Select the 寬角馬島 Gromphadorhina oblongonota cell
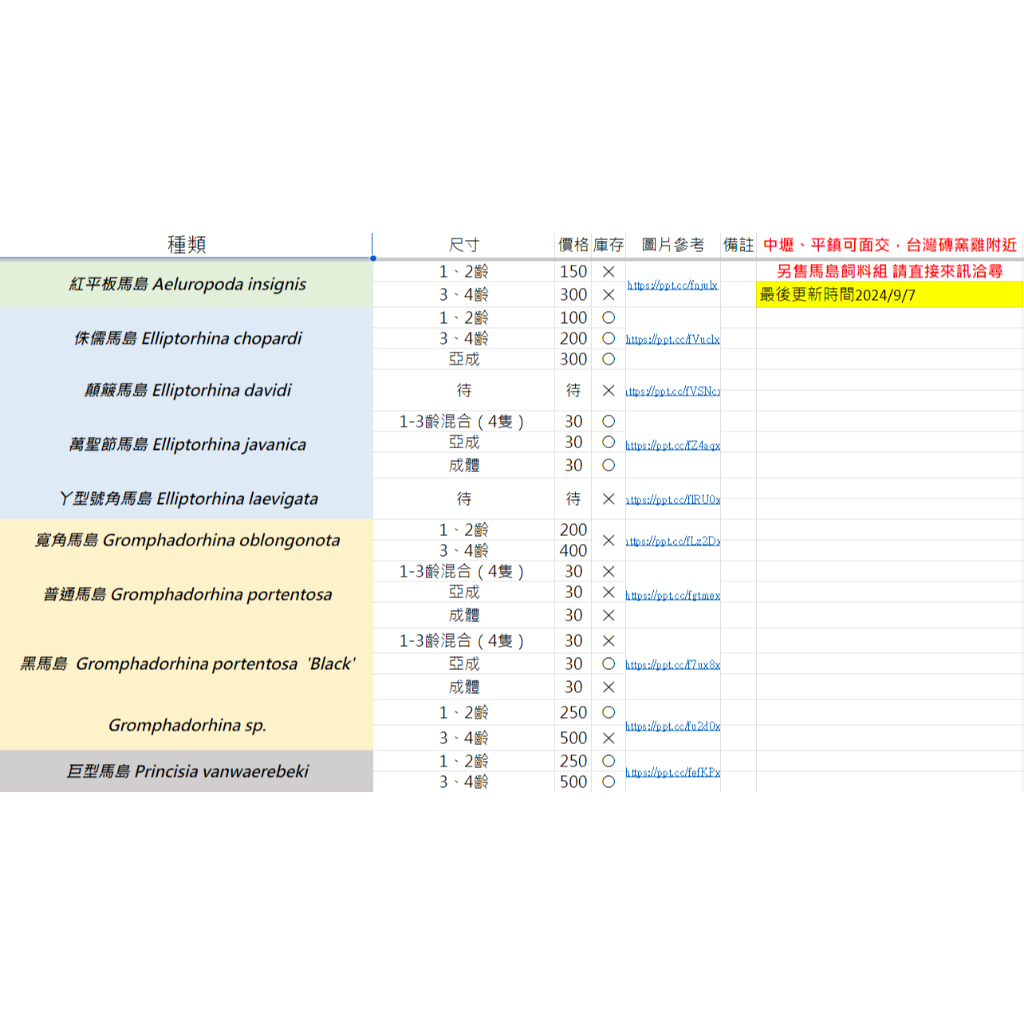This screenshot has width=1024, height=1024. click(x=187, y=540)
